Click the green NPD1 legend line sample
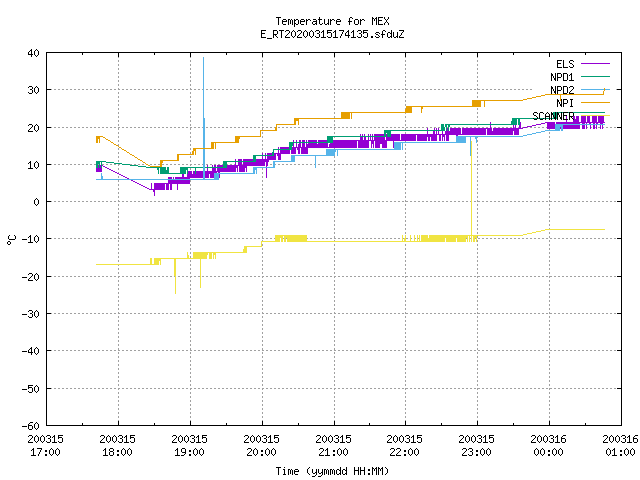Image resolution: width=640 pixels, height=480 pixels. click(595, 76)
